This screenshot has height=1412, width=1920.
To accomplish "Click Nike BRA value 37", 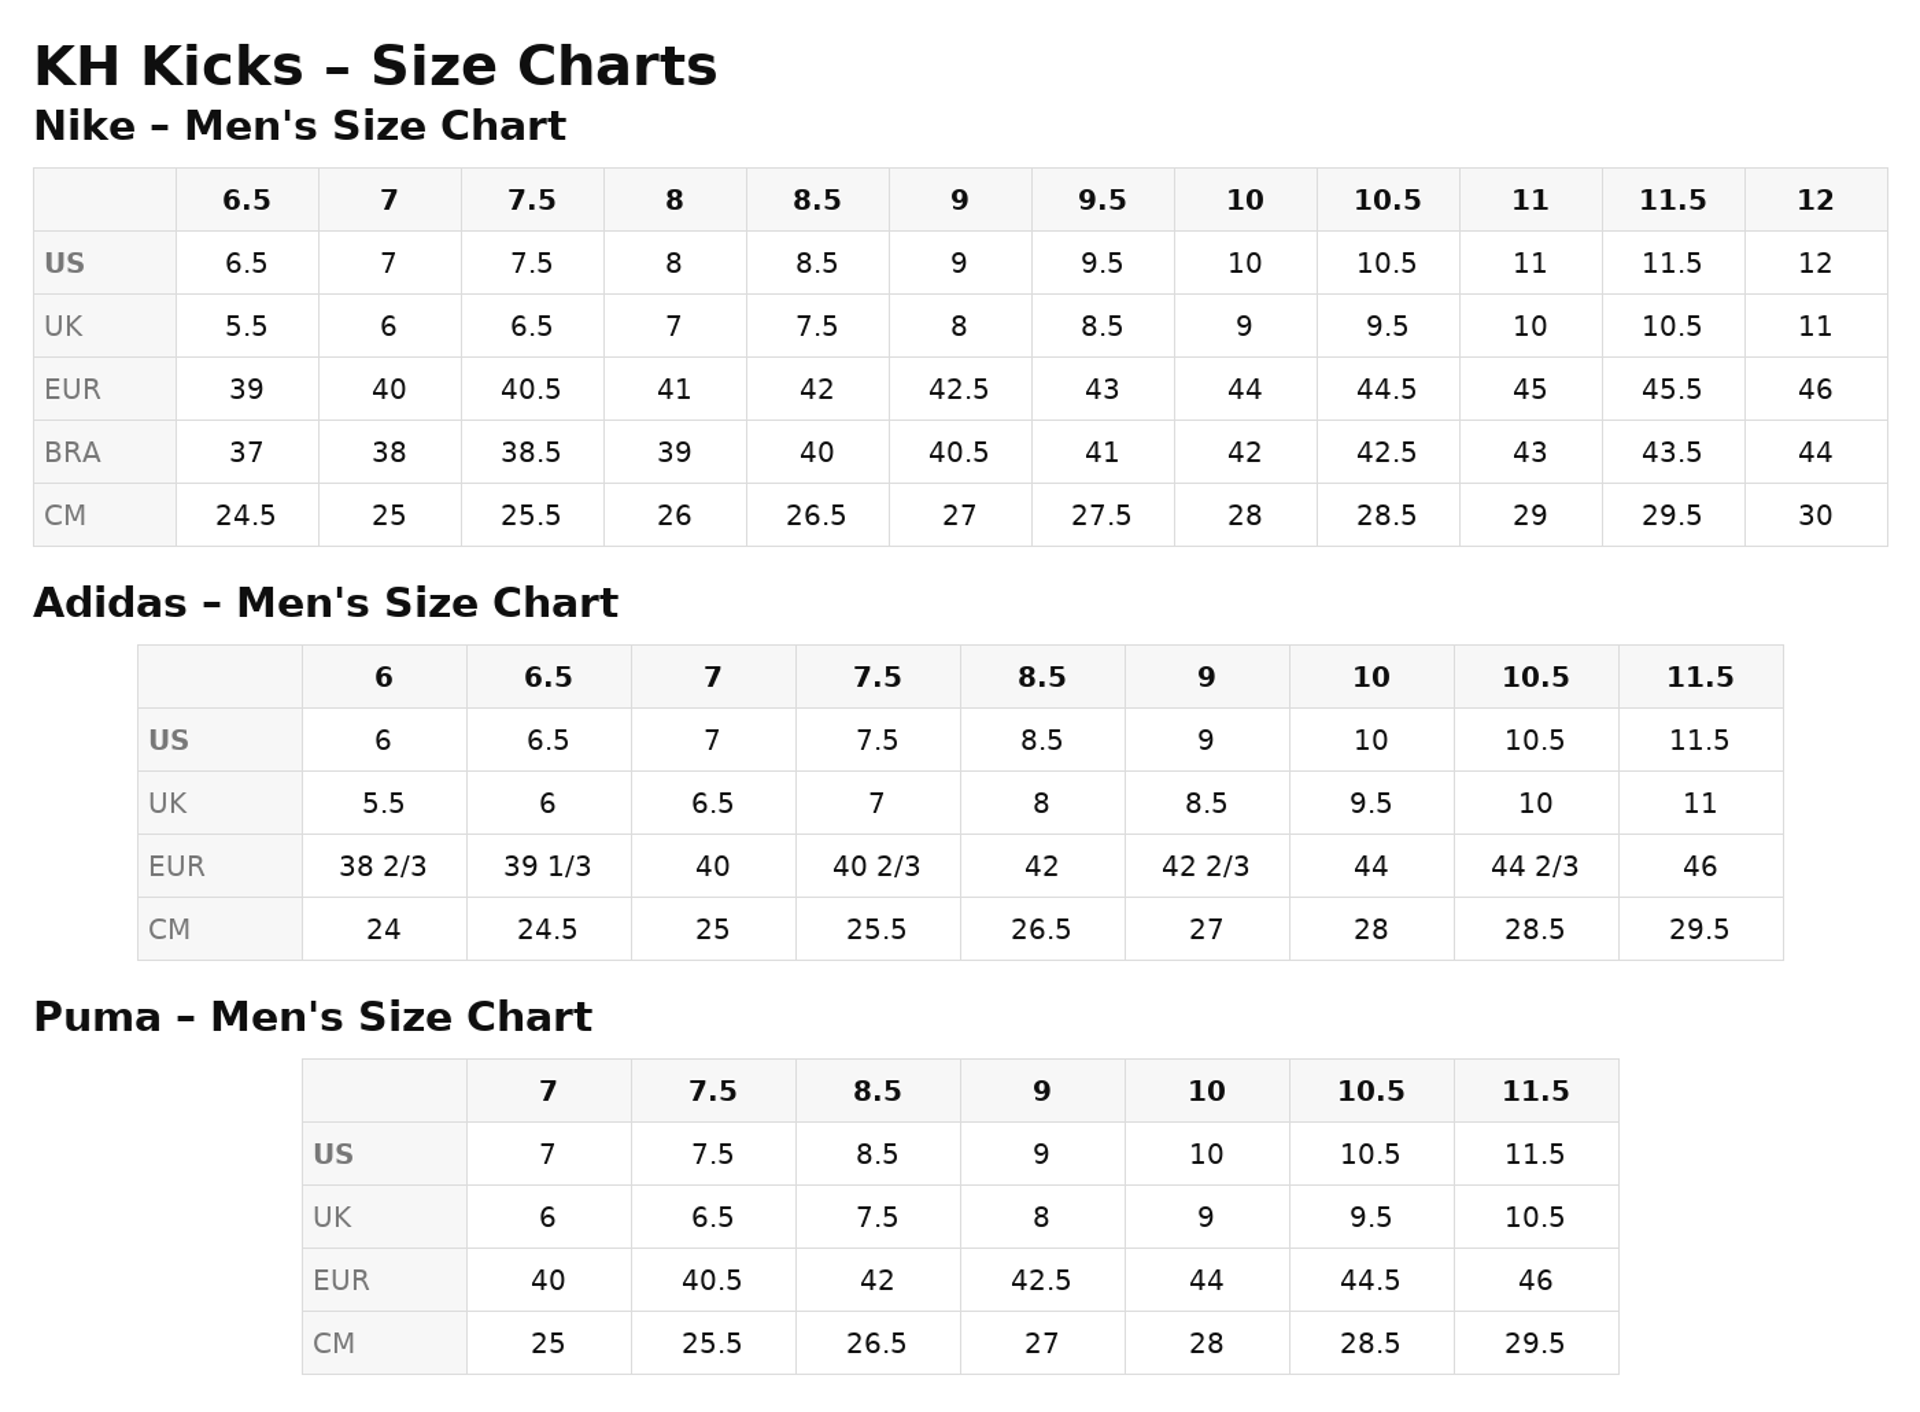I will coord(246,452).
